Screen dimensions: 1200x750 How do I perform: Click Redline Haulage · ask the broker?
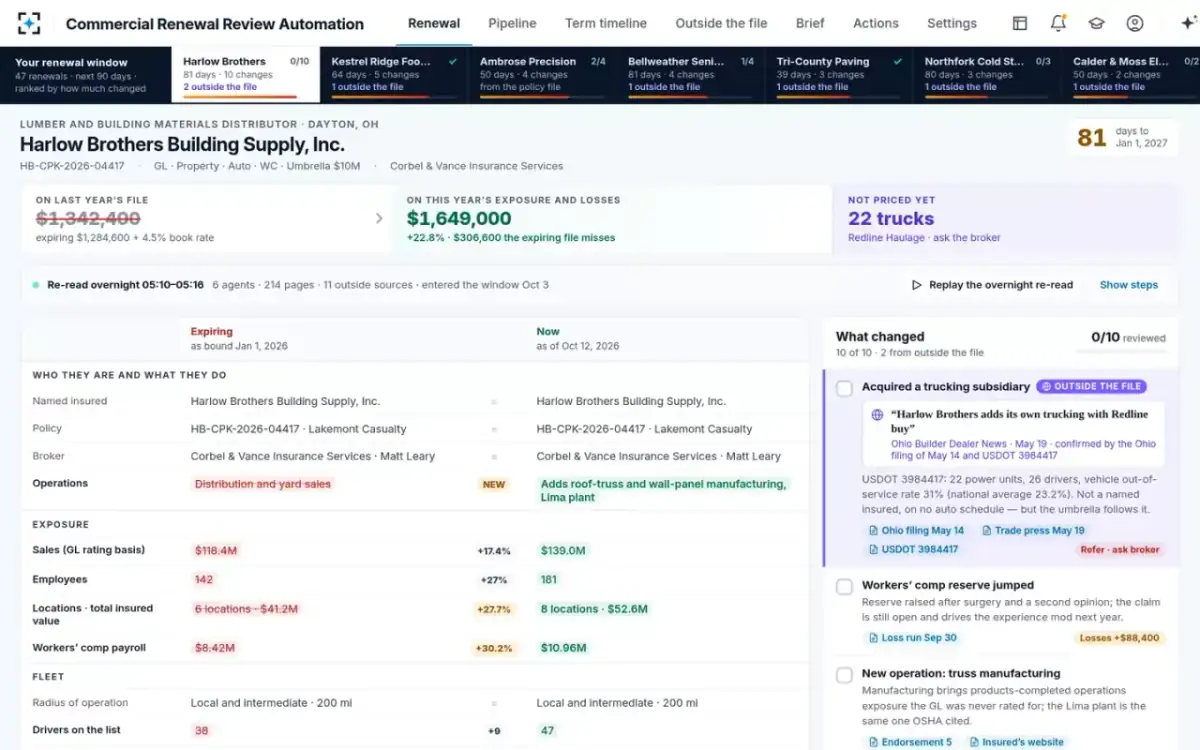click(x=924, y=238)
